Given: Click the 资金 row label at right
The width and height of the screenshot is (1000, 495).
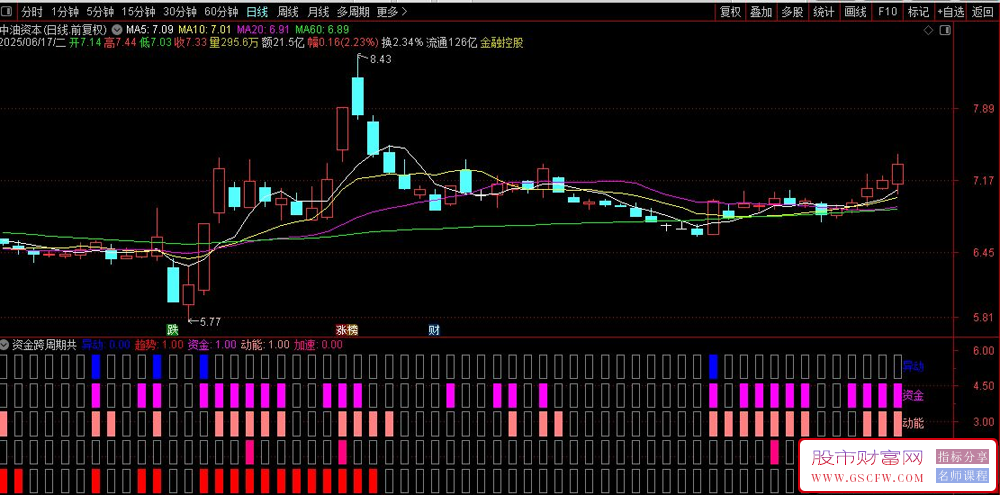Looking at the screenshot, I should [x=913, y=396].
